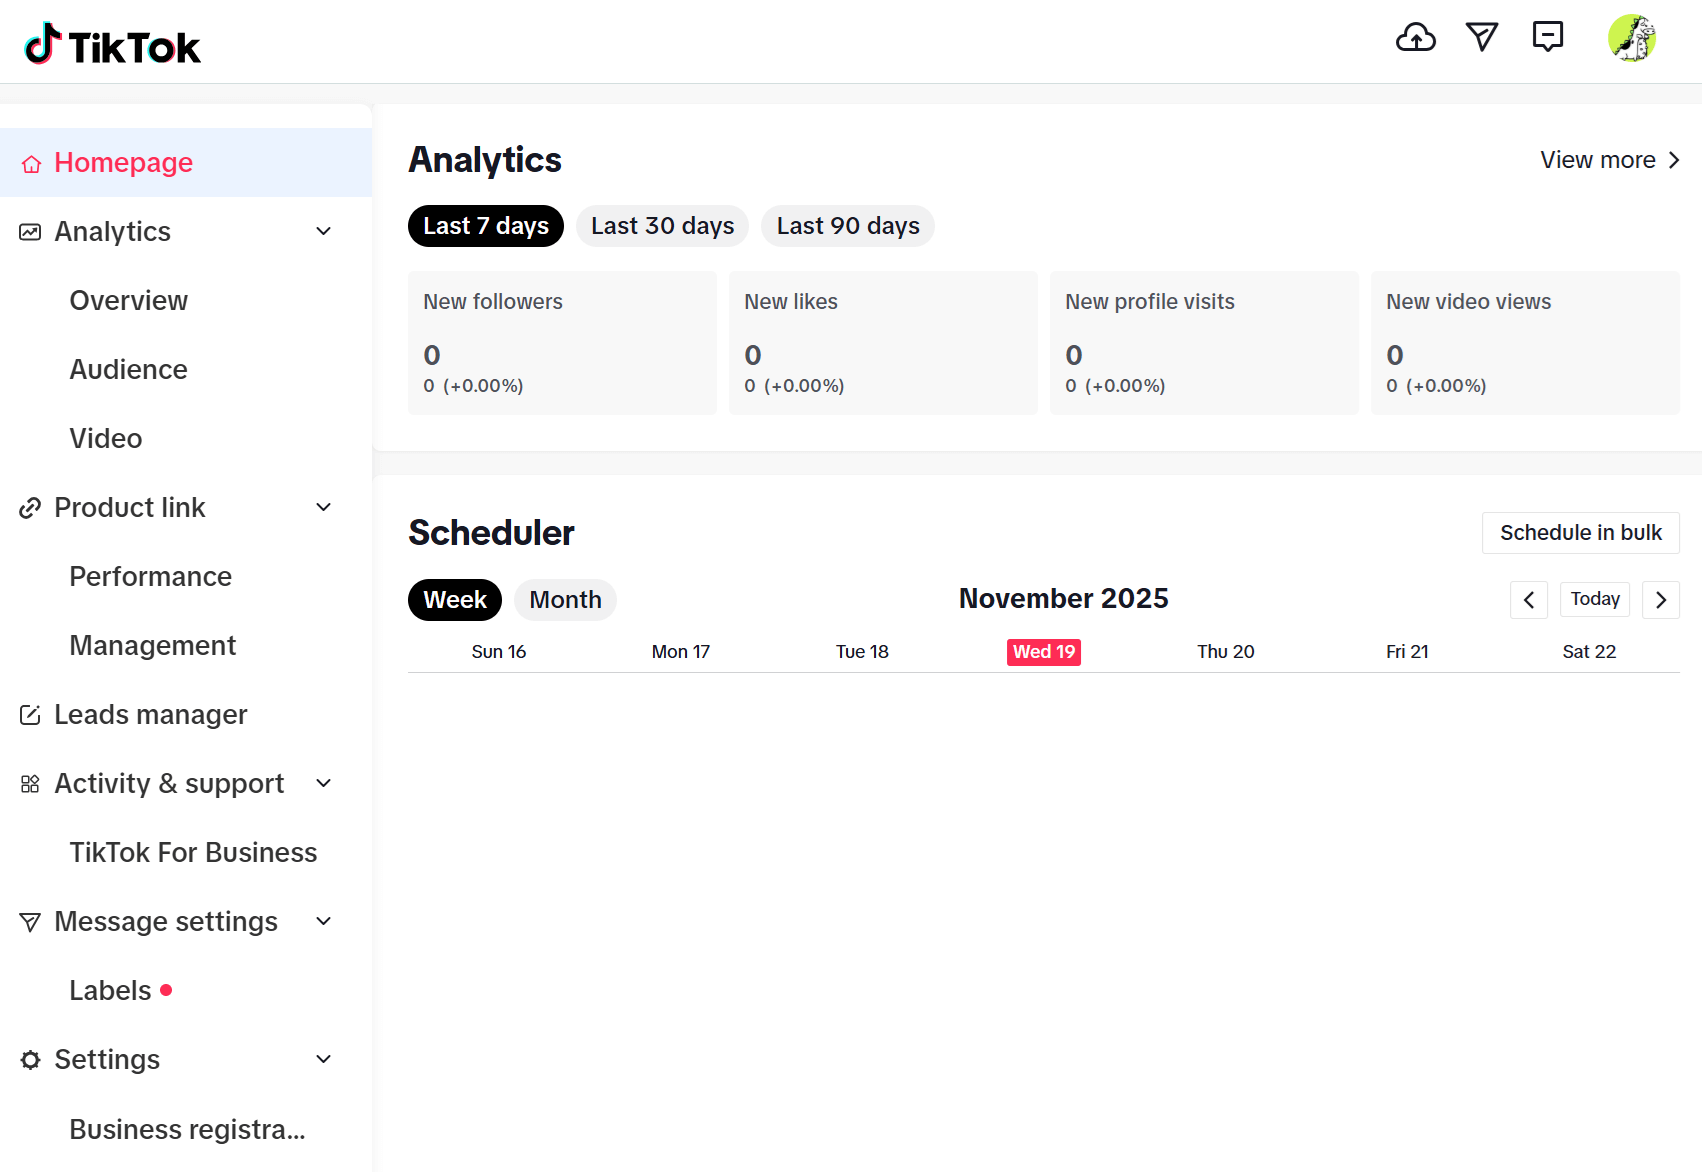The width and height of the screenshot is (1702, 1172).
Task: Collapse the Activity & support section
Action: (x=322, y=783)
